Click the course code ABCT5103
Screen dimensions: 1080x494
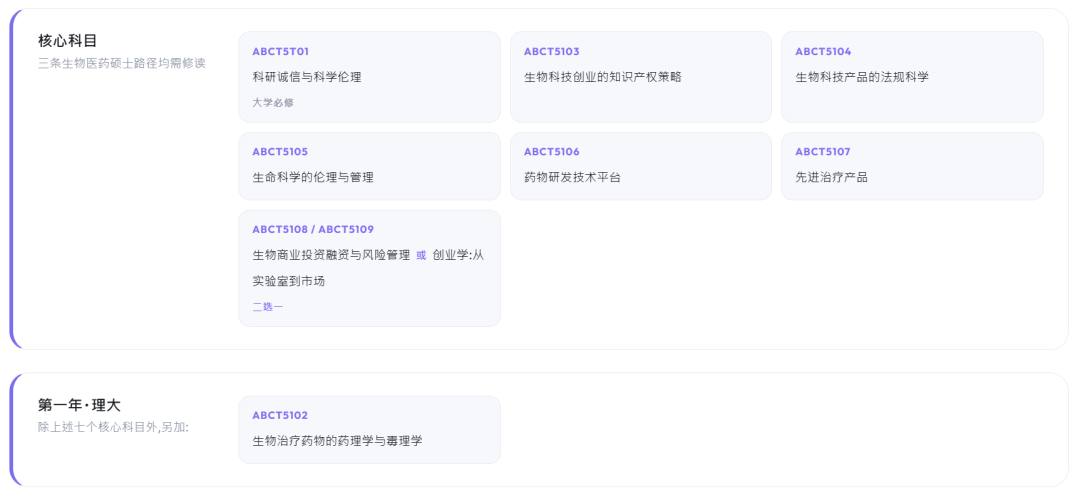pyautogui.click(x=552, y=52)
